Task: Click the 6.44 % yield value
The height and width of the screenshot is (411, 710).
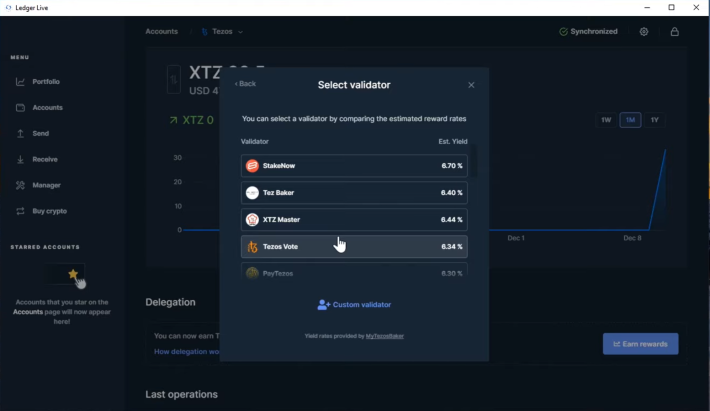Action: (x=452, y=220)
